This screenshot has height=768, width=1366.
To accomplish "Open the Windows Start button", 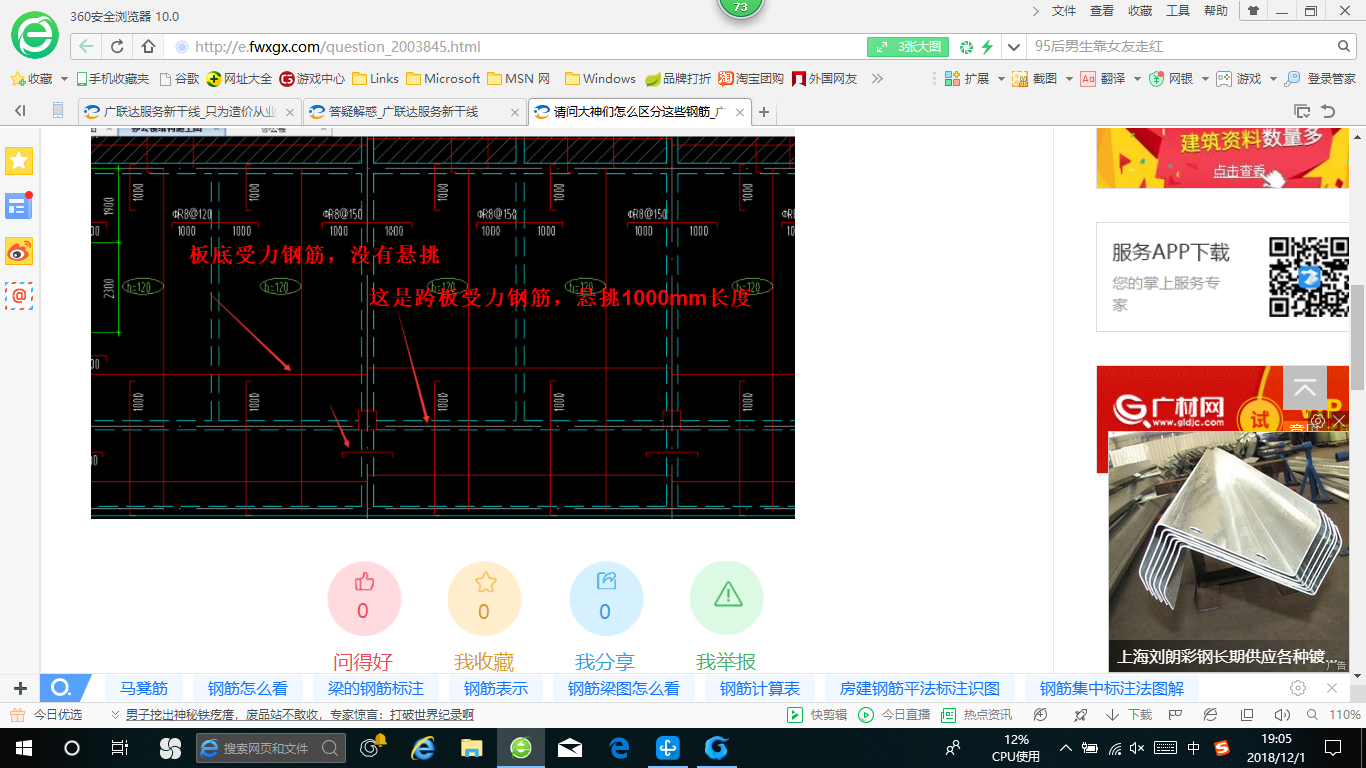I will coord(24,747).
